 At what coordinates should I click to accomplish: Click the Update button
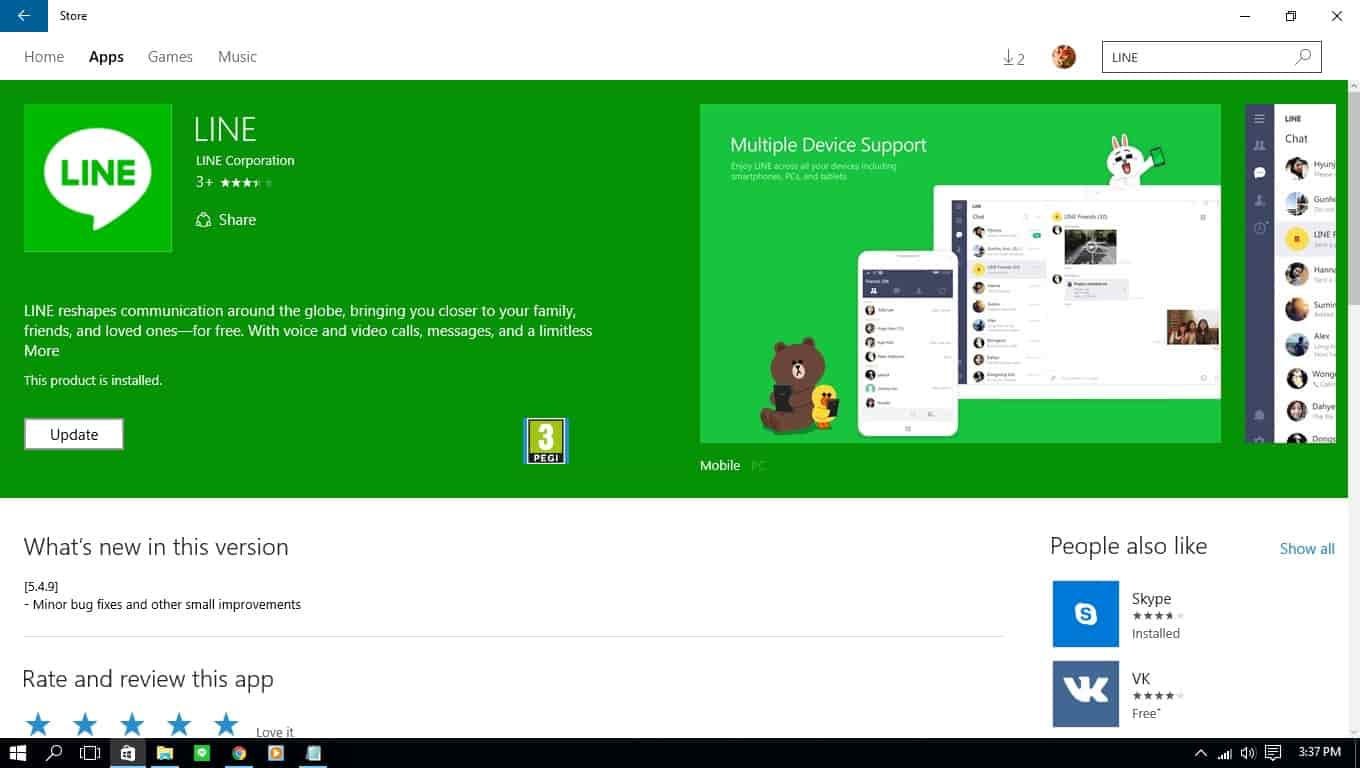[74, 434]
